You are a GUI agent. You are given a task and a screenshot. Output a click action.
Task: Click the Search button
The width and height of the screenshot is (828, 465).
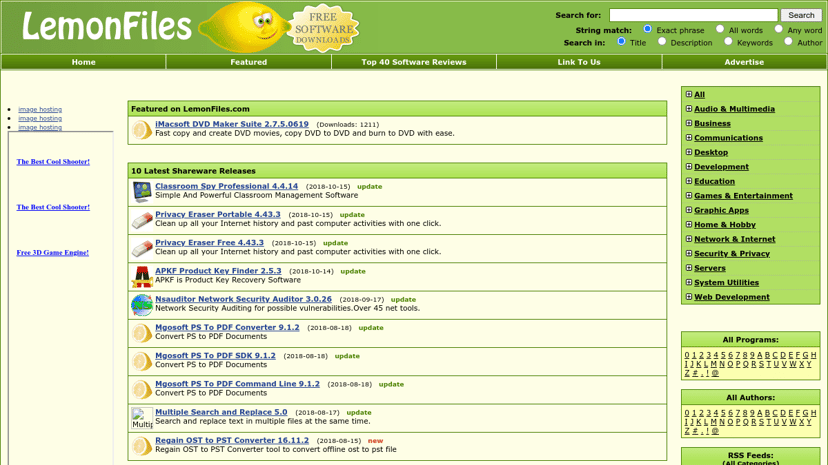tap(802, 15)
